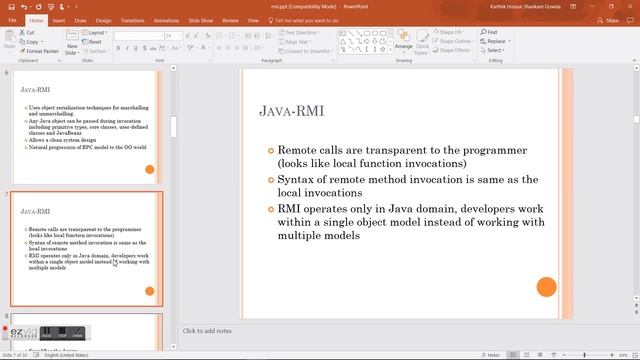The height and width of the screenshot is (360, 640).
Task: Cut the selected content
Action: (x=27, y=32)
